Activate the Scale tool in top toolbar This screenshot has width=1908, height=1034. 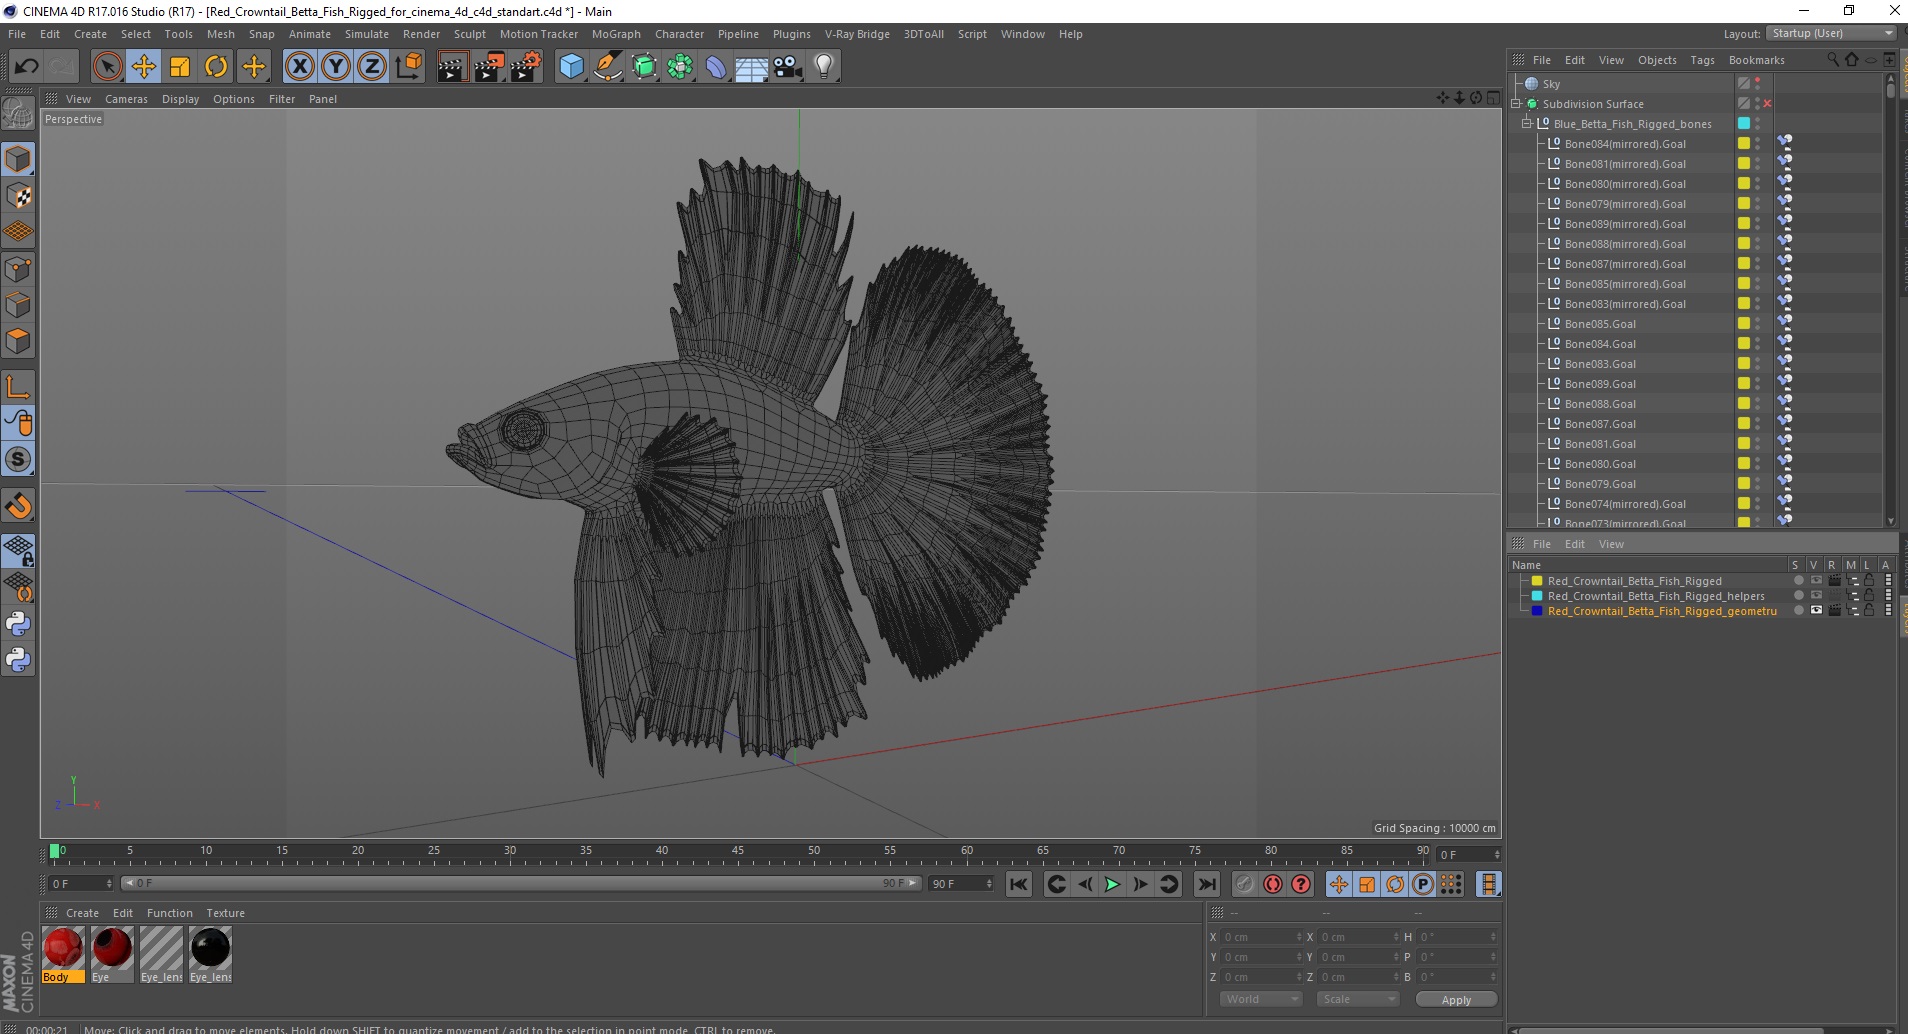[x=180, y=67]
